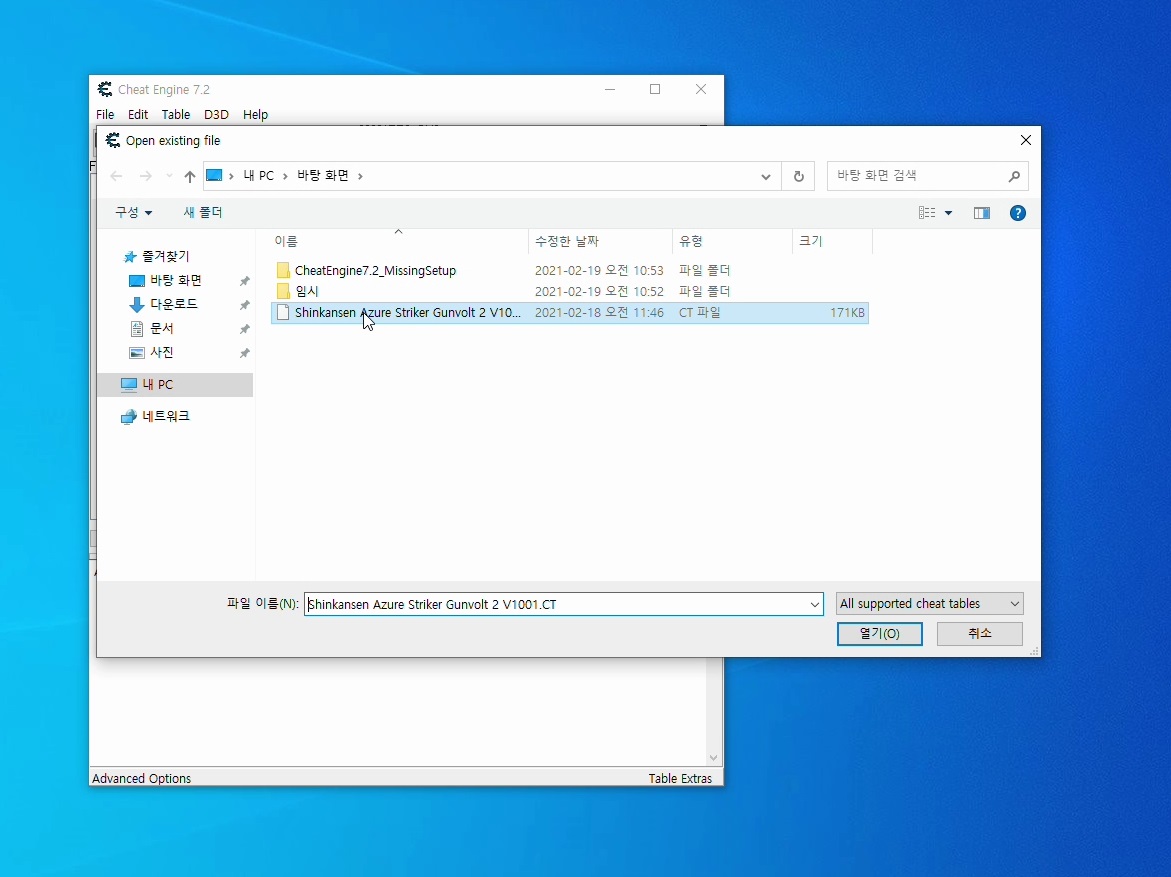Open the D3D menu in Cheat Engine
Viewport: 1171px width, 877px height.
(x=216, y=114)
